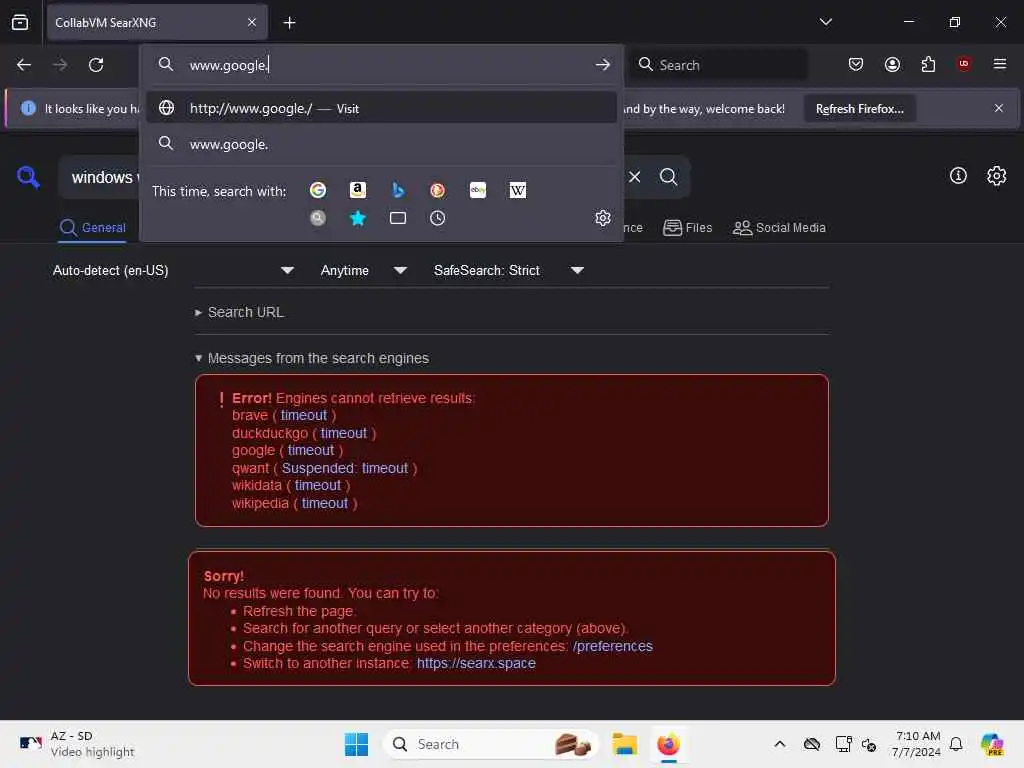Reload the current page
1024x768 pixels.
[96, 65]
